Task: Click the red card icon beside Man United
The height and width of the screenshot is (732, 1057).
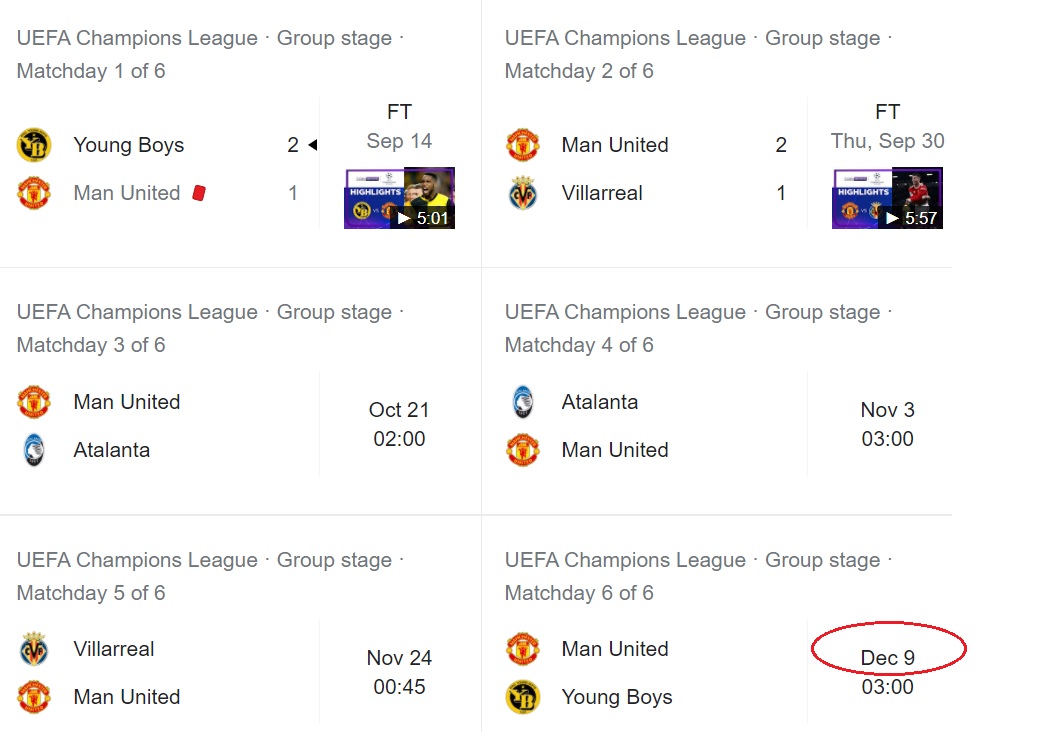Action: [x=199, y=193]
